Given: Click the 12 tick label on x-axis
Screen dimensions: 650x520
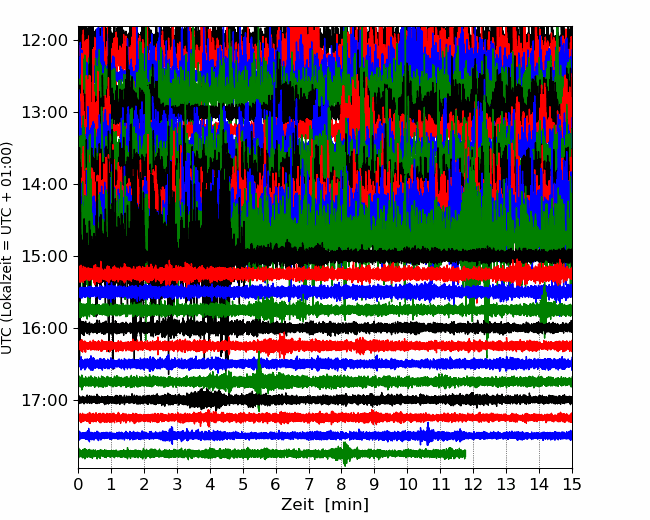Looking at the screenshot, I should pos(473,485).
